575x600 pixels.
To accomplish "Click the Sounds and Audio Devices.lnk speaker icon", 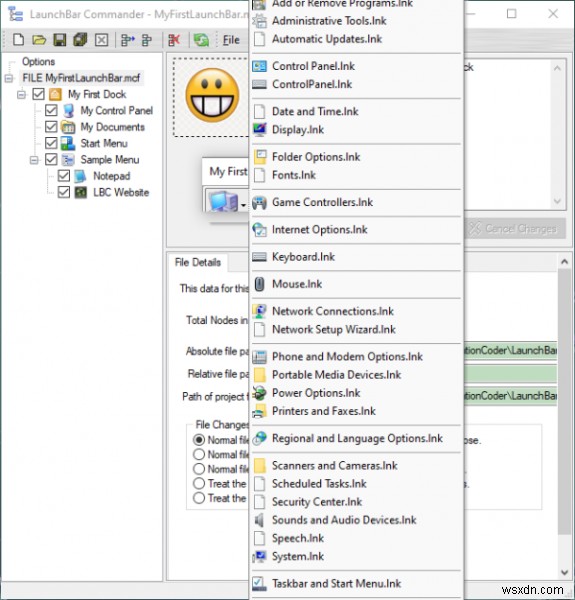I will 259,520.
